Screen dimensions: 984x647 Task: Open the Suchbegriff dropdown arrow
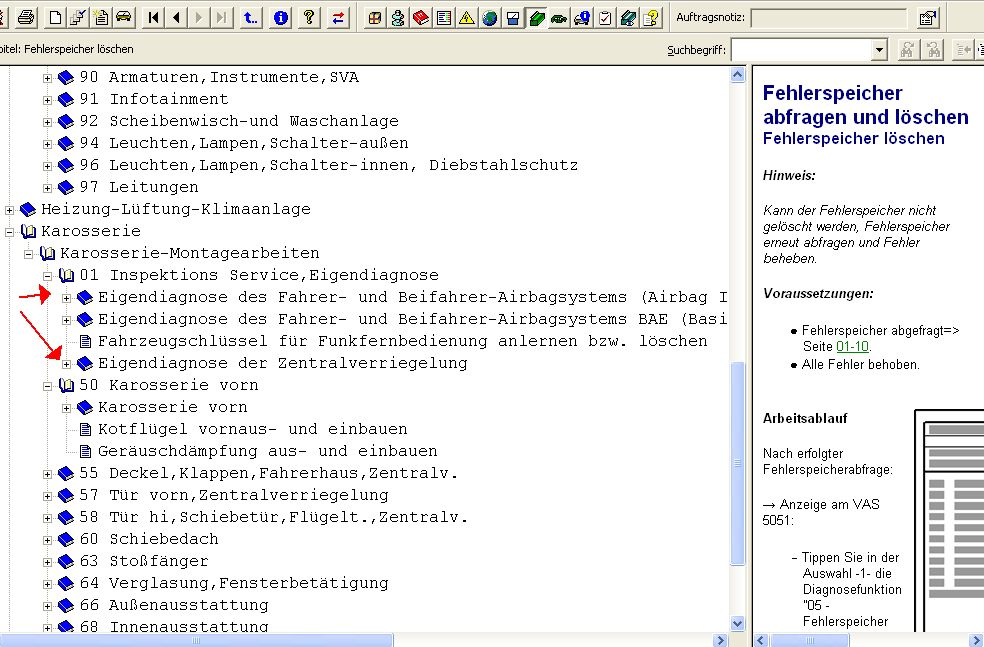tap(879, 49)
